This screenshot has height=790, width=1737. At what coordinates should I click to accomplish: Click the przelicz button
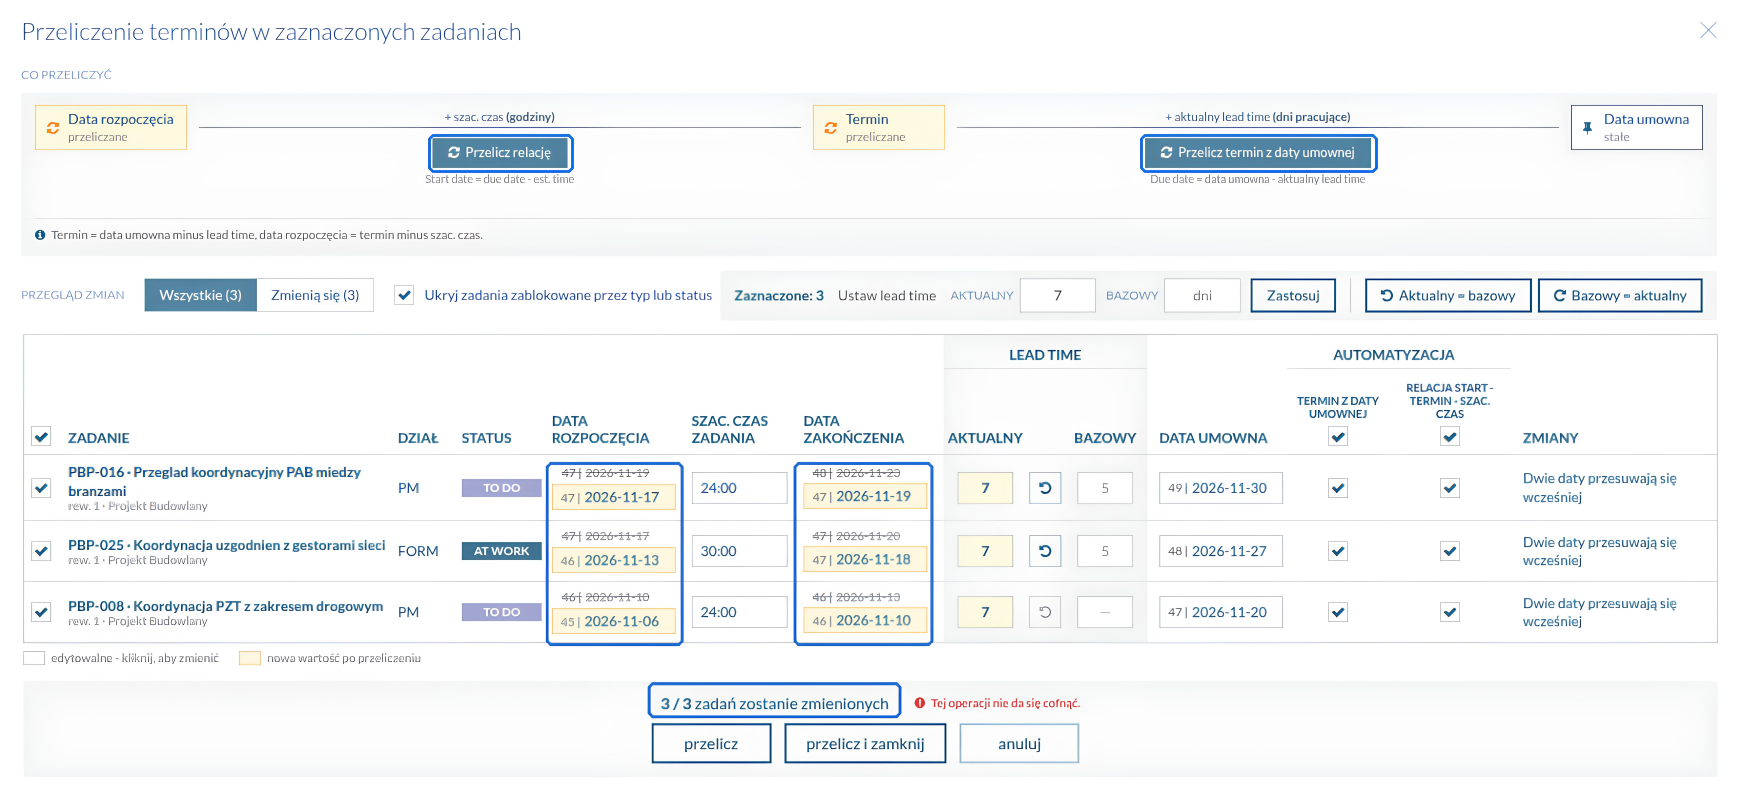711,744
